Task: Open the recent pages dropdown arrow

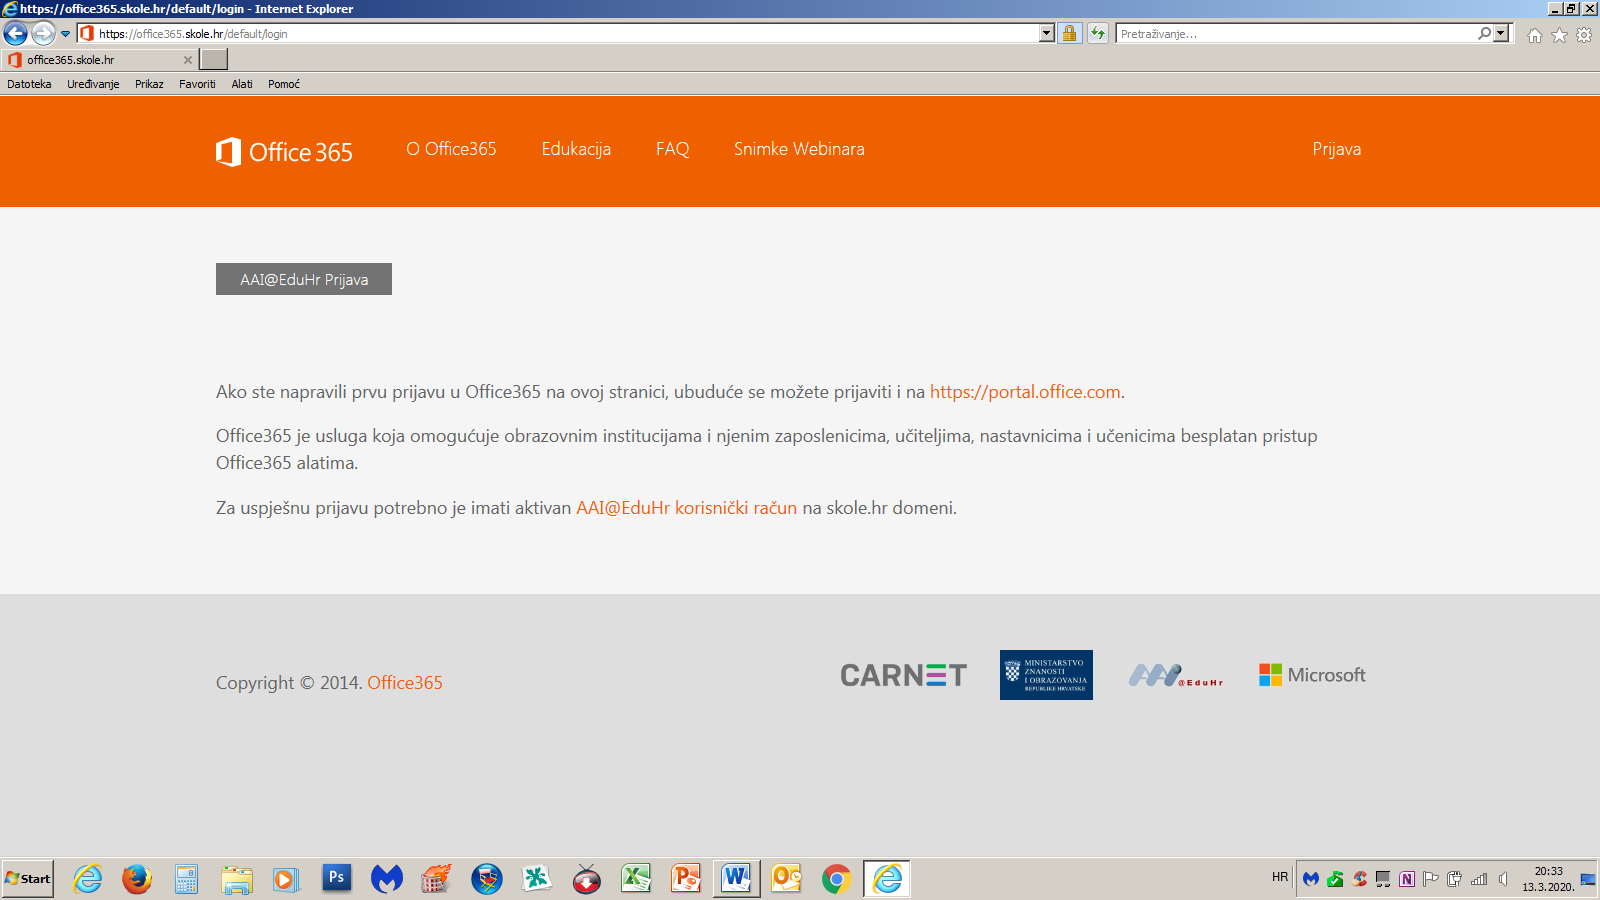Action: click(x=66, y=34)
